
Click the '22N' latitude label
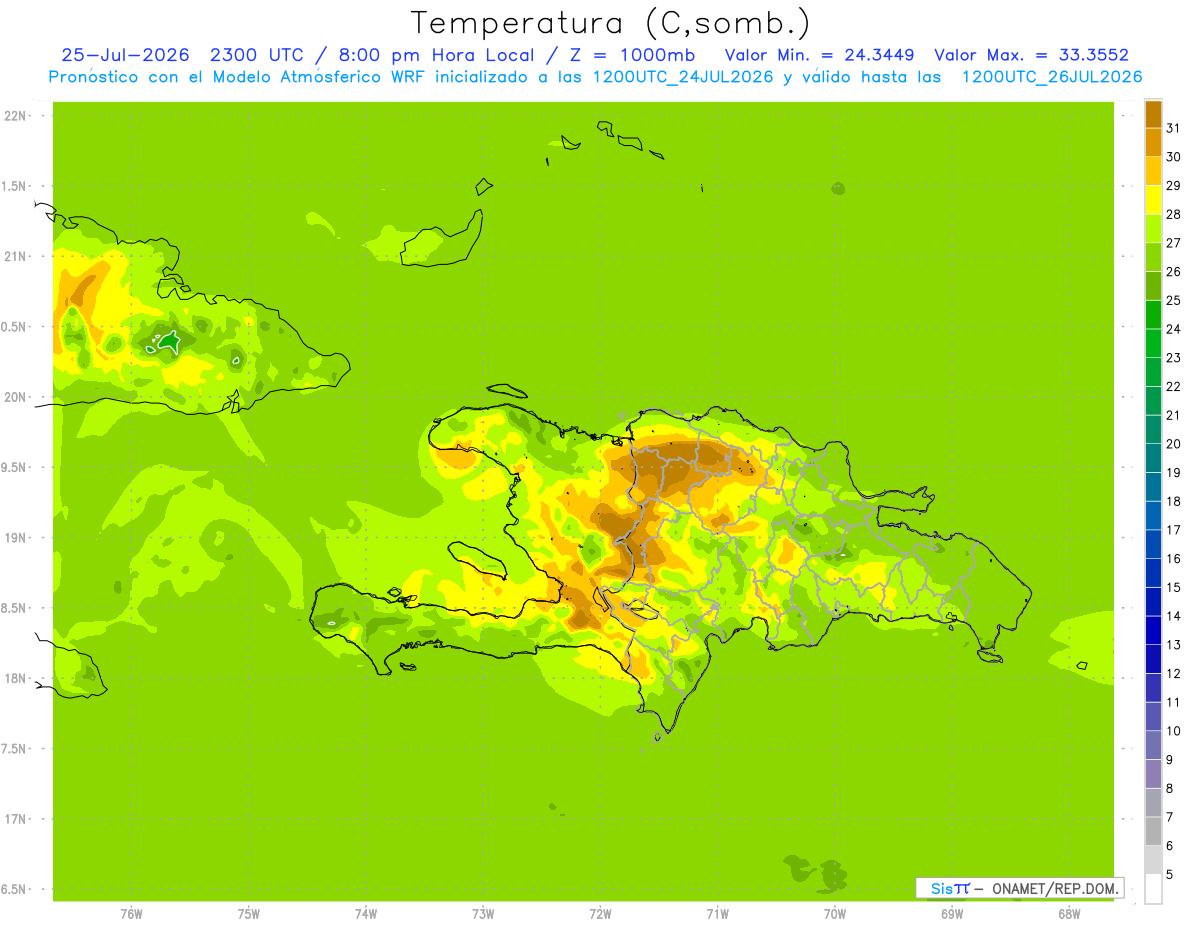click(15, 116)
